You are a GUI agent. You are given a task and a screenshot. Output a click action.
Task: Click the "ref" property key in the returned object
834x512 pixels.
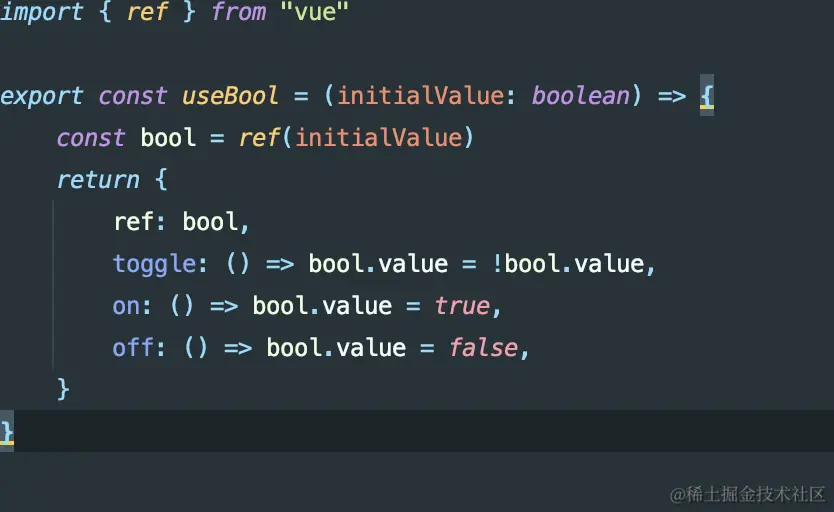134,222
